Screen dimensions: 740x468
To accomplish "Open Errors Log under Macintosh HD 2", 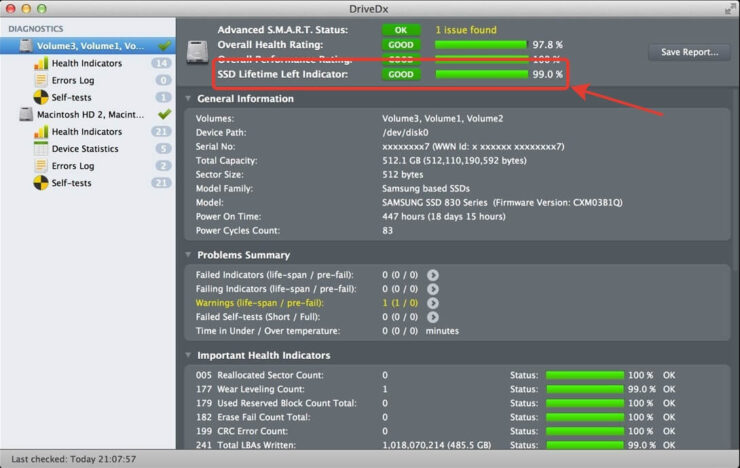I will pos(72,166).
